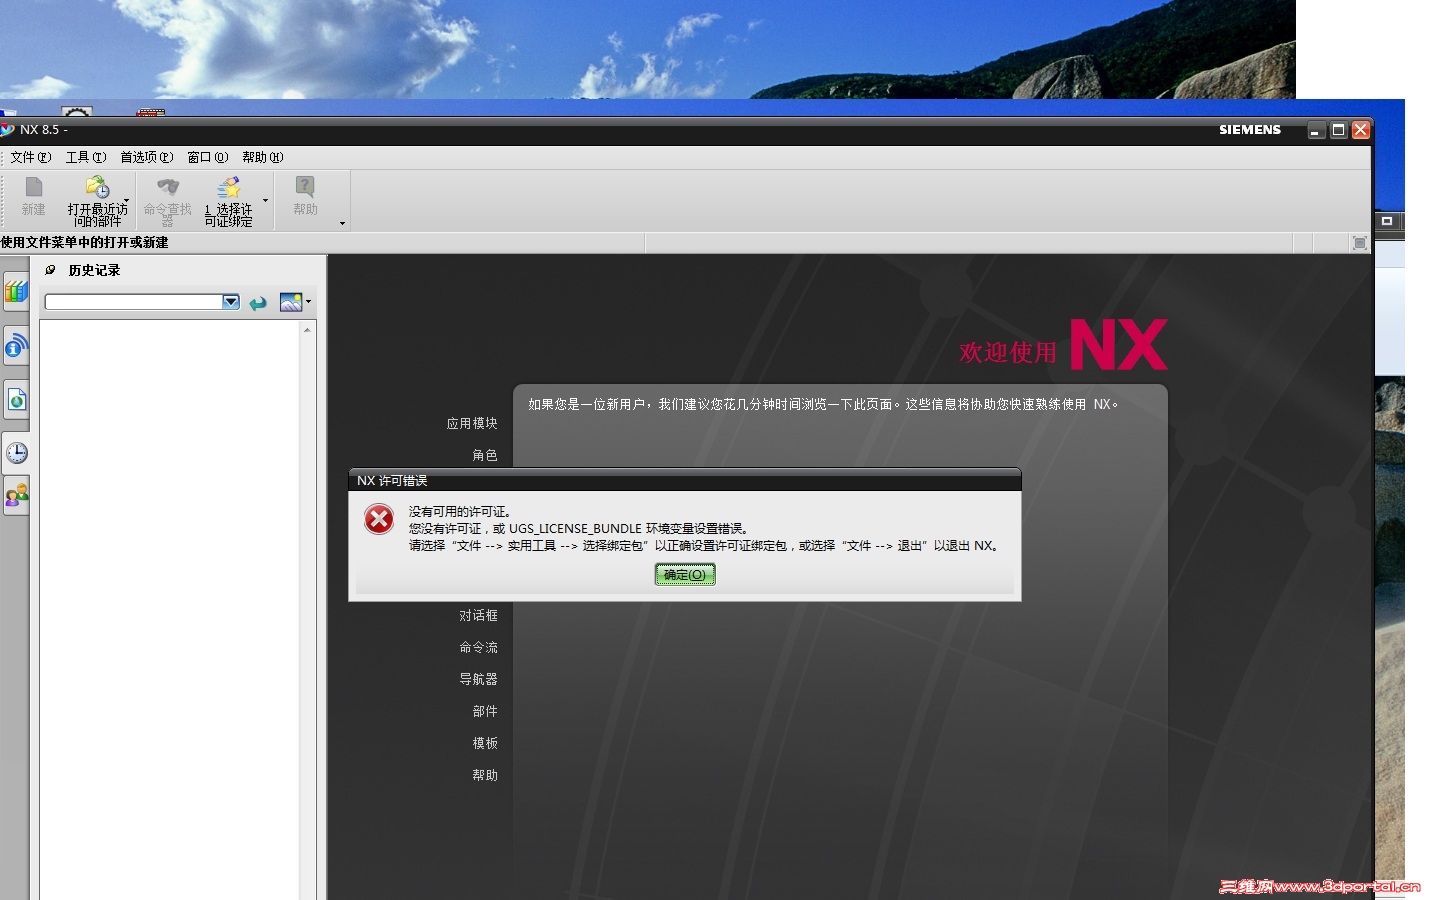The image size is (1440, 900).
Task: Maximize the NX 8.5 window
Action: pos(1338,130)
